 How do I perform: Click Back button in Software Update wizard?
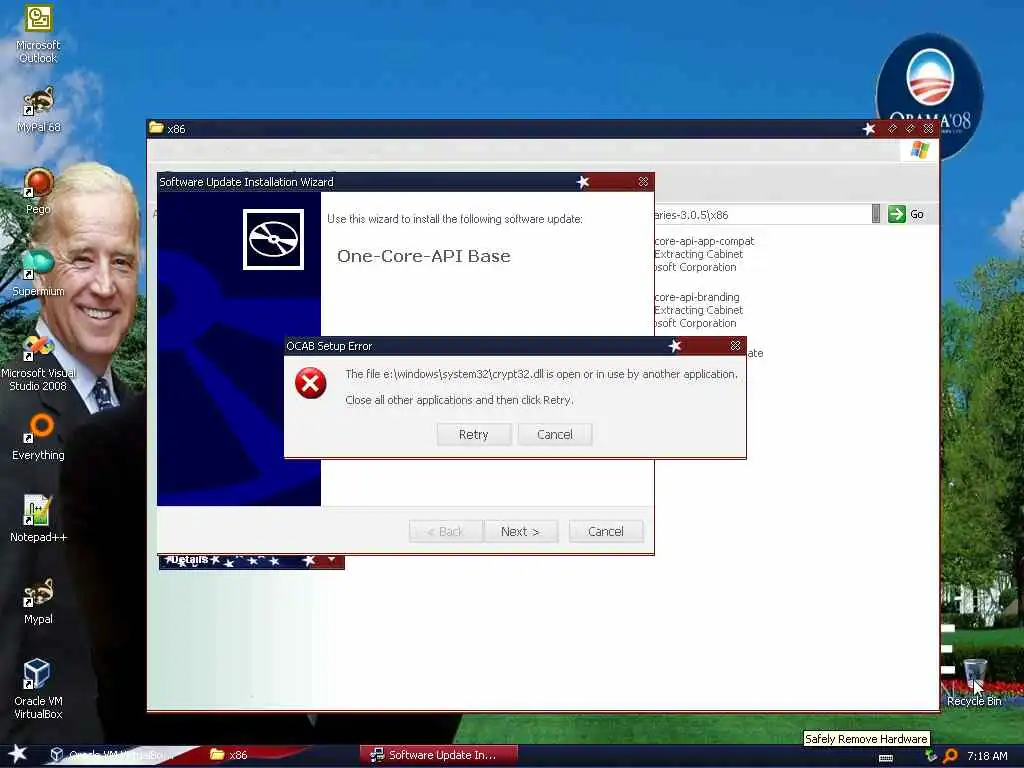(446, 531)
